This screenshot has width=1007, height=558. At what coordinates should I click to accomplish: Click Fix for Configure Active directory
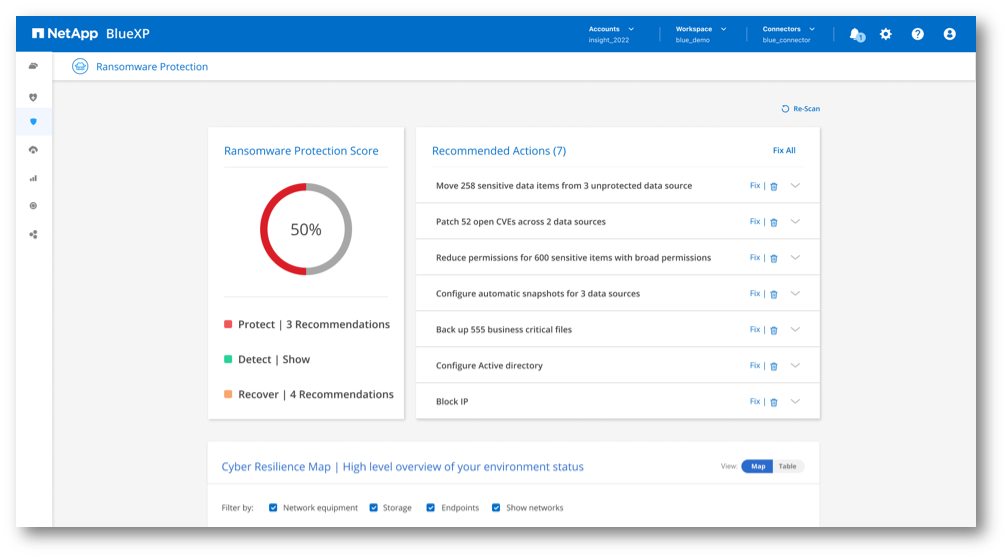coord(755,365)
